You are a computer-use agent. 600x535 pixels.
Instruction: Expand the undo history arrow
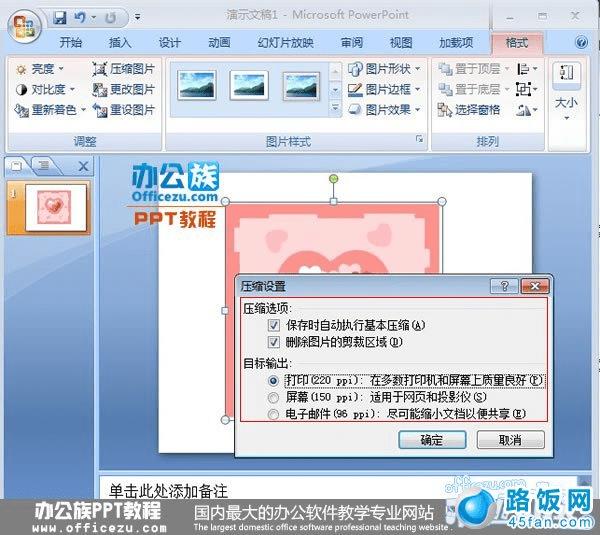pyautogui.click(x=93, y=18)
